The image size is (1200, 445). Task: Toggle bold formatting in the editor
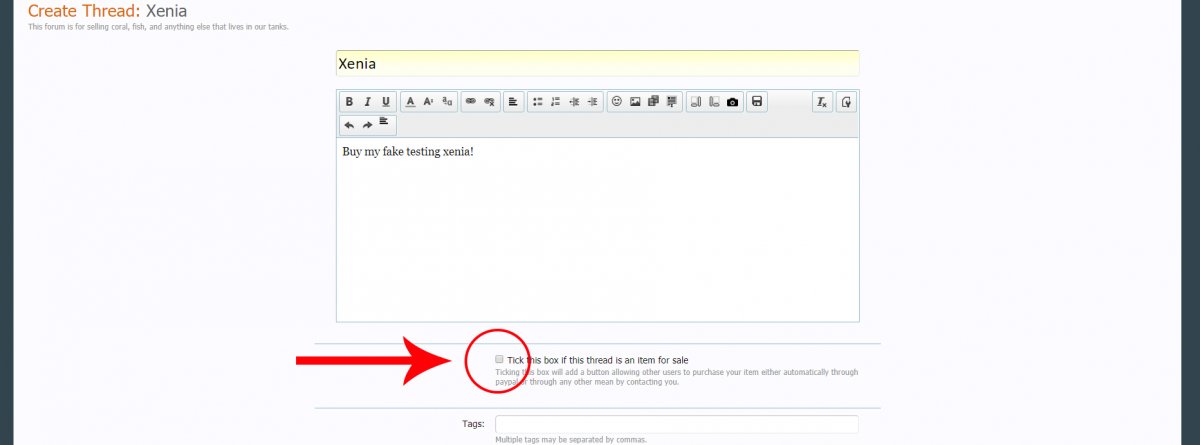click(x=349, y=102)
